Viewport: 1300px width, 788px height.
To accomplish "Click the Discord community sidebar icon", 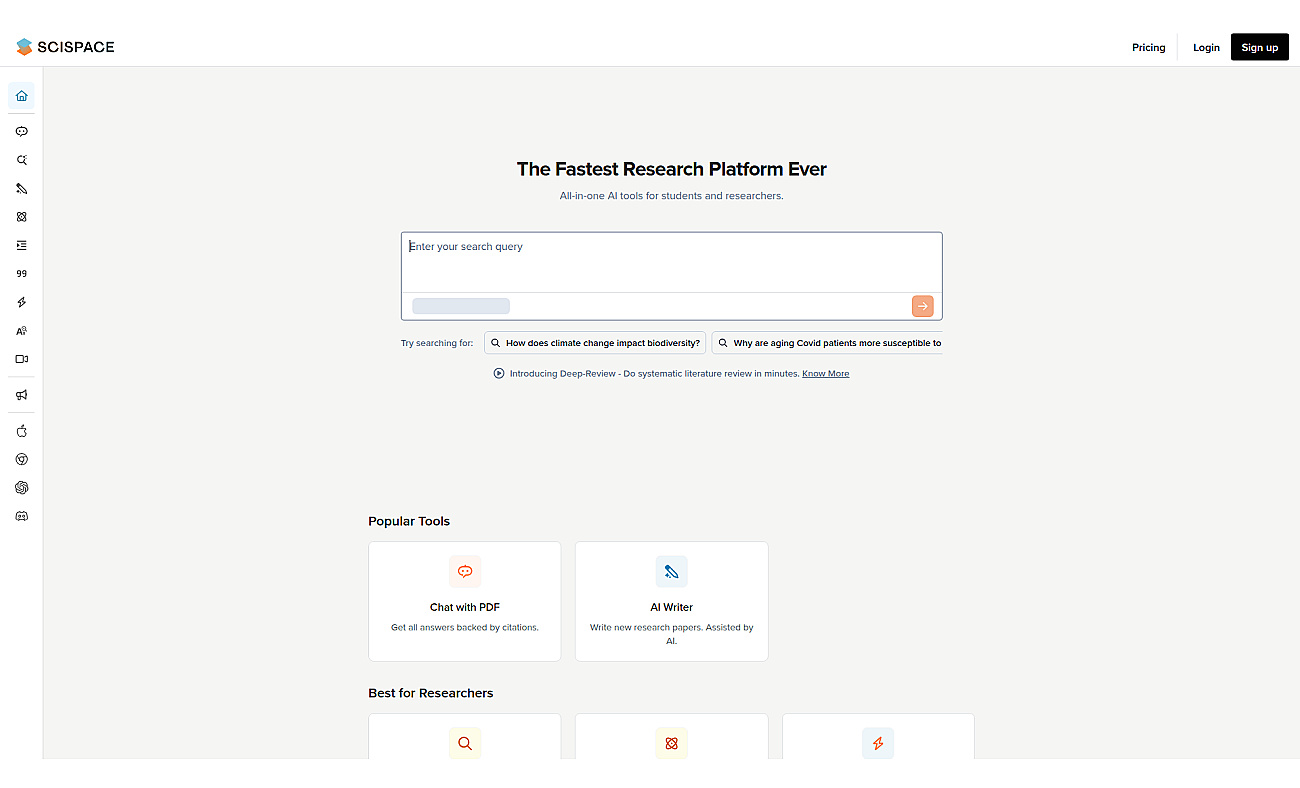I will [21, 516].
